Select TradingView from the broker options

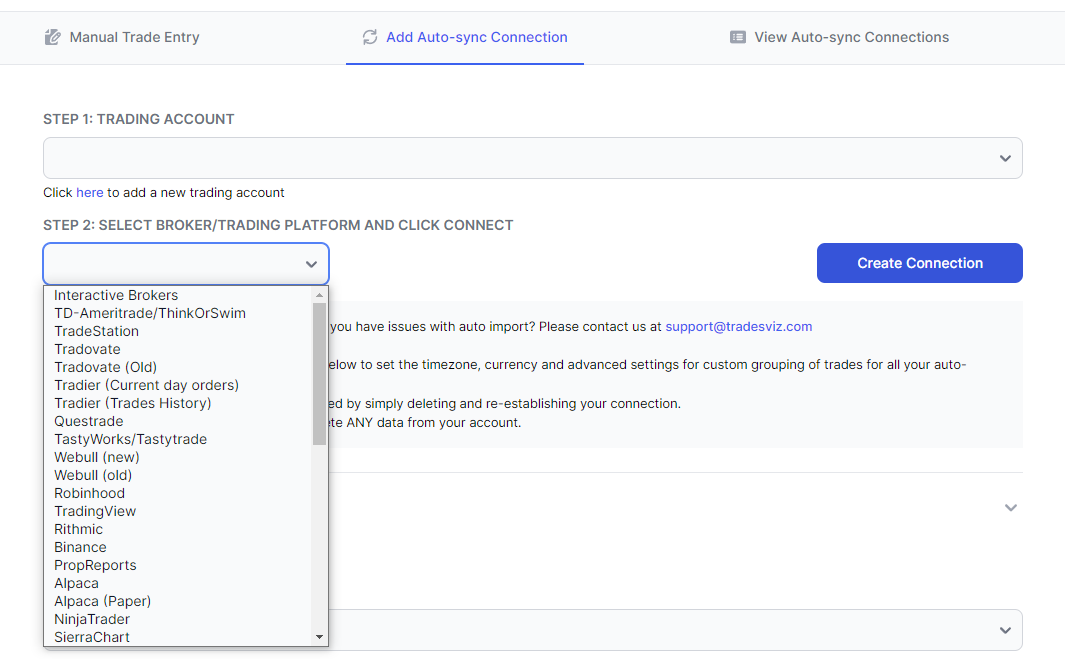pyautogui.click(x=95, y=511)
